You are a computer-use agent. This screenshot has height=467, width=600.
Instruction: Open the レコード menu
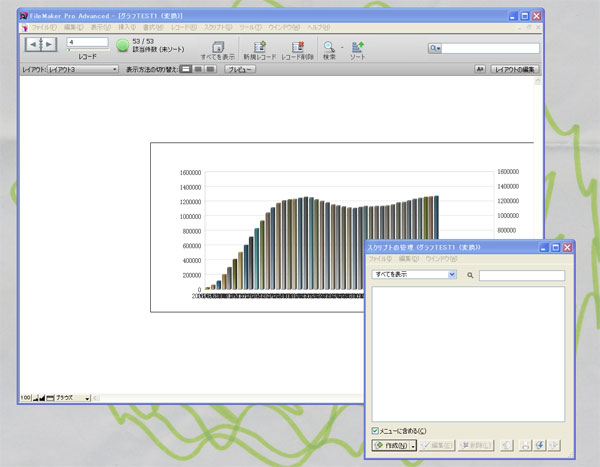184,28
